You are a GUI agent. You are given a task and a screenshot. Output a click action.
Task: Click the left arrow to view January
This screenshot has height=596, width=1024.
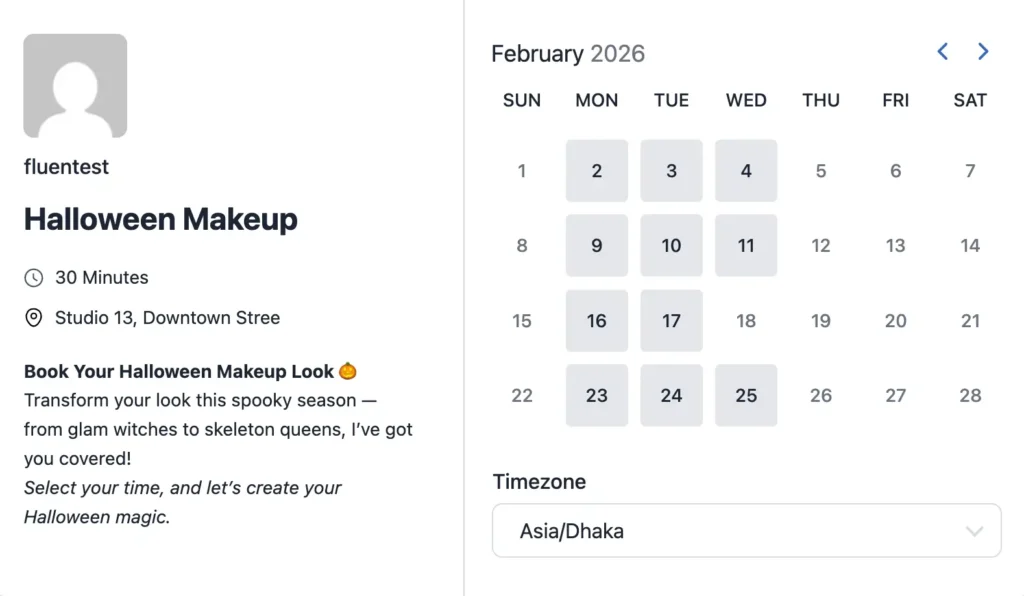click(941, 51)
